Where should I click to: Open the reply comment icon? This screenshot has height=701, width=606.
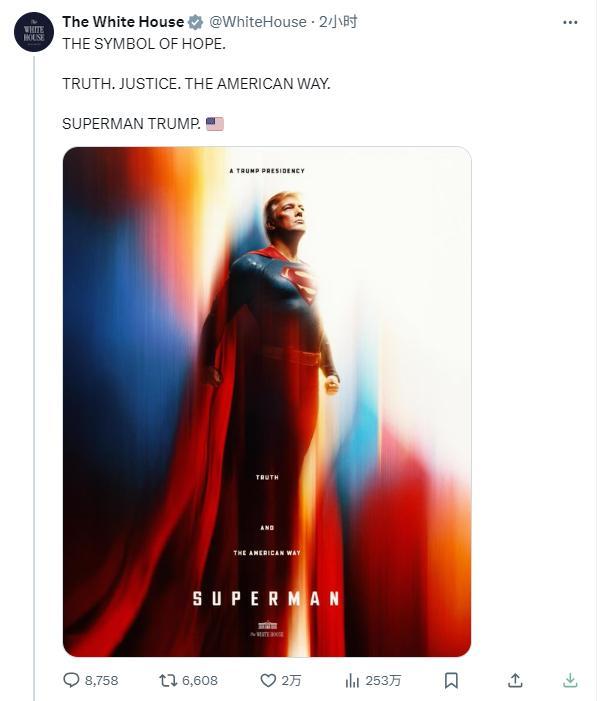tap(71, 680)
